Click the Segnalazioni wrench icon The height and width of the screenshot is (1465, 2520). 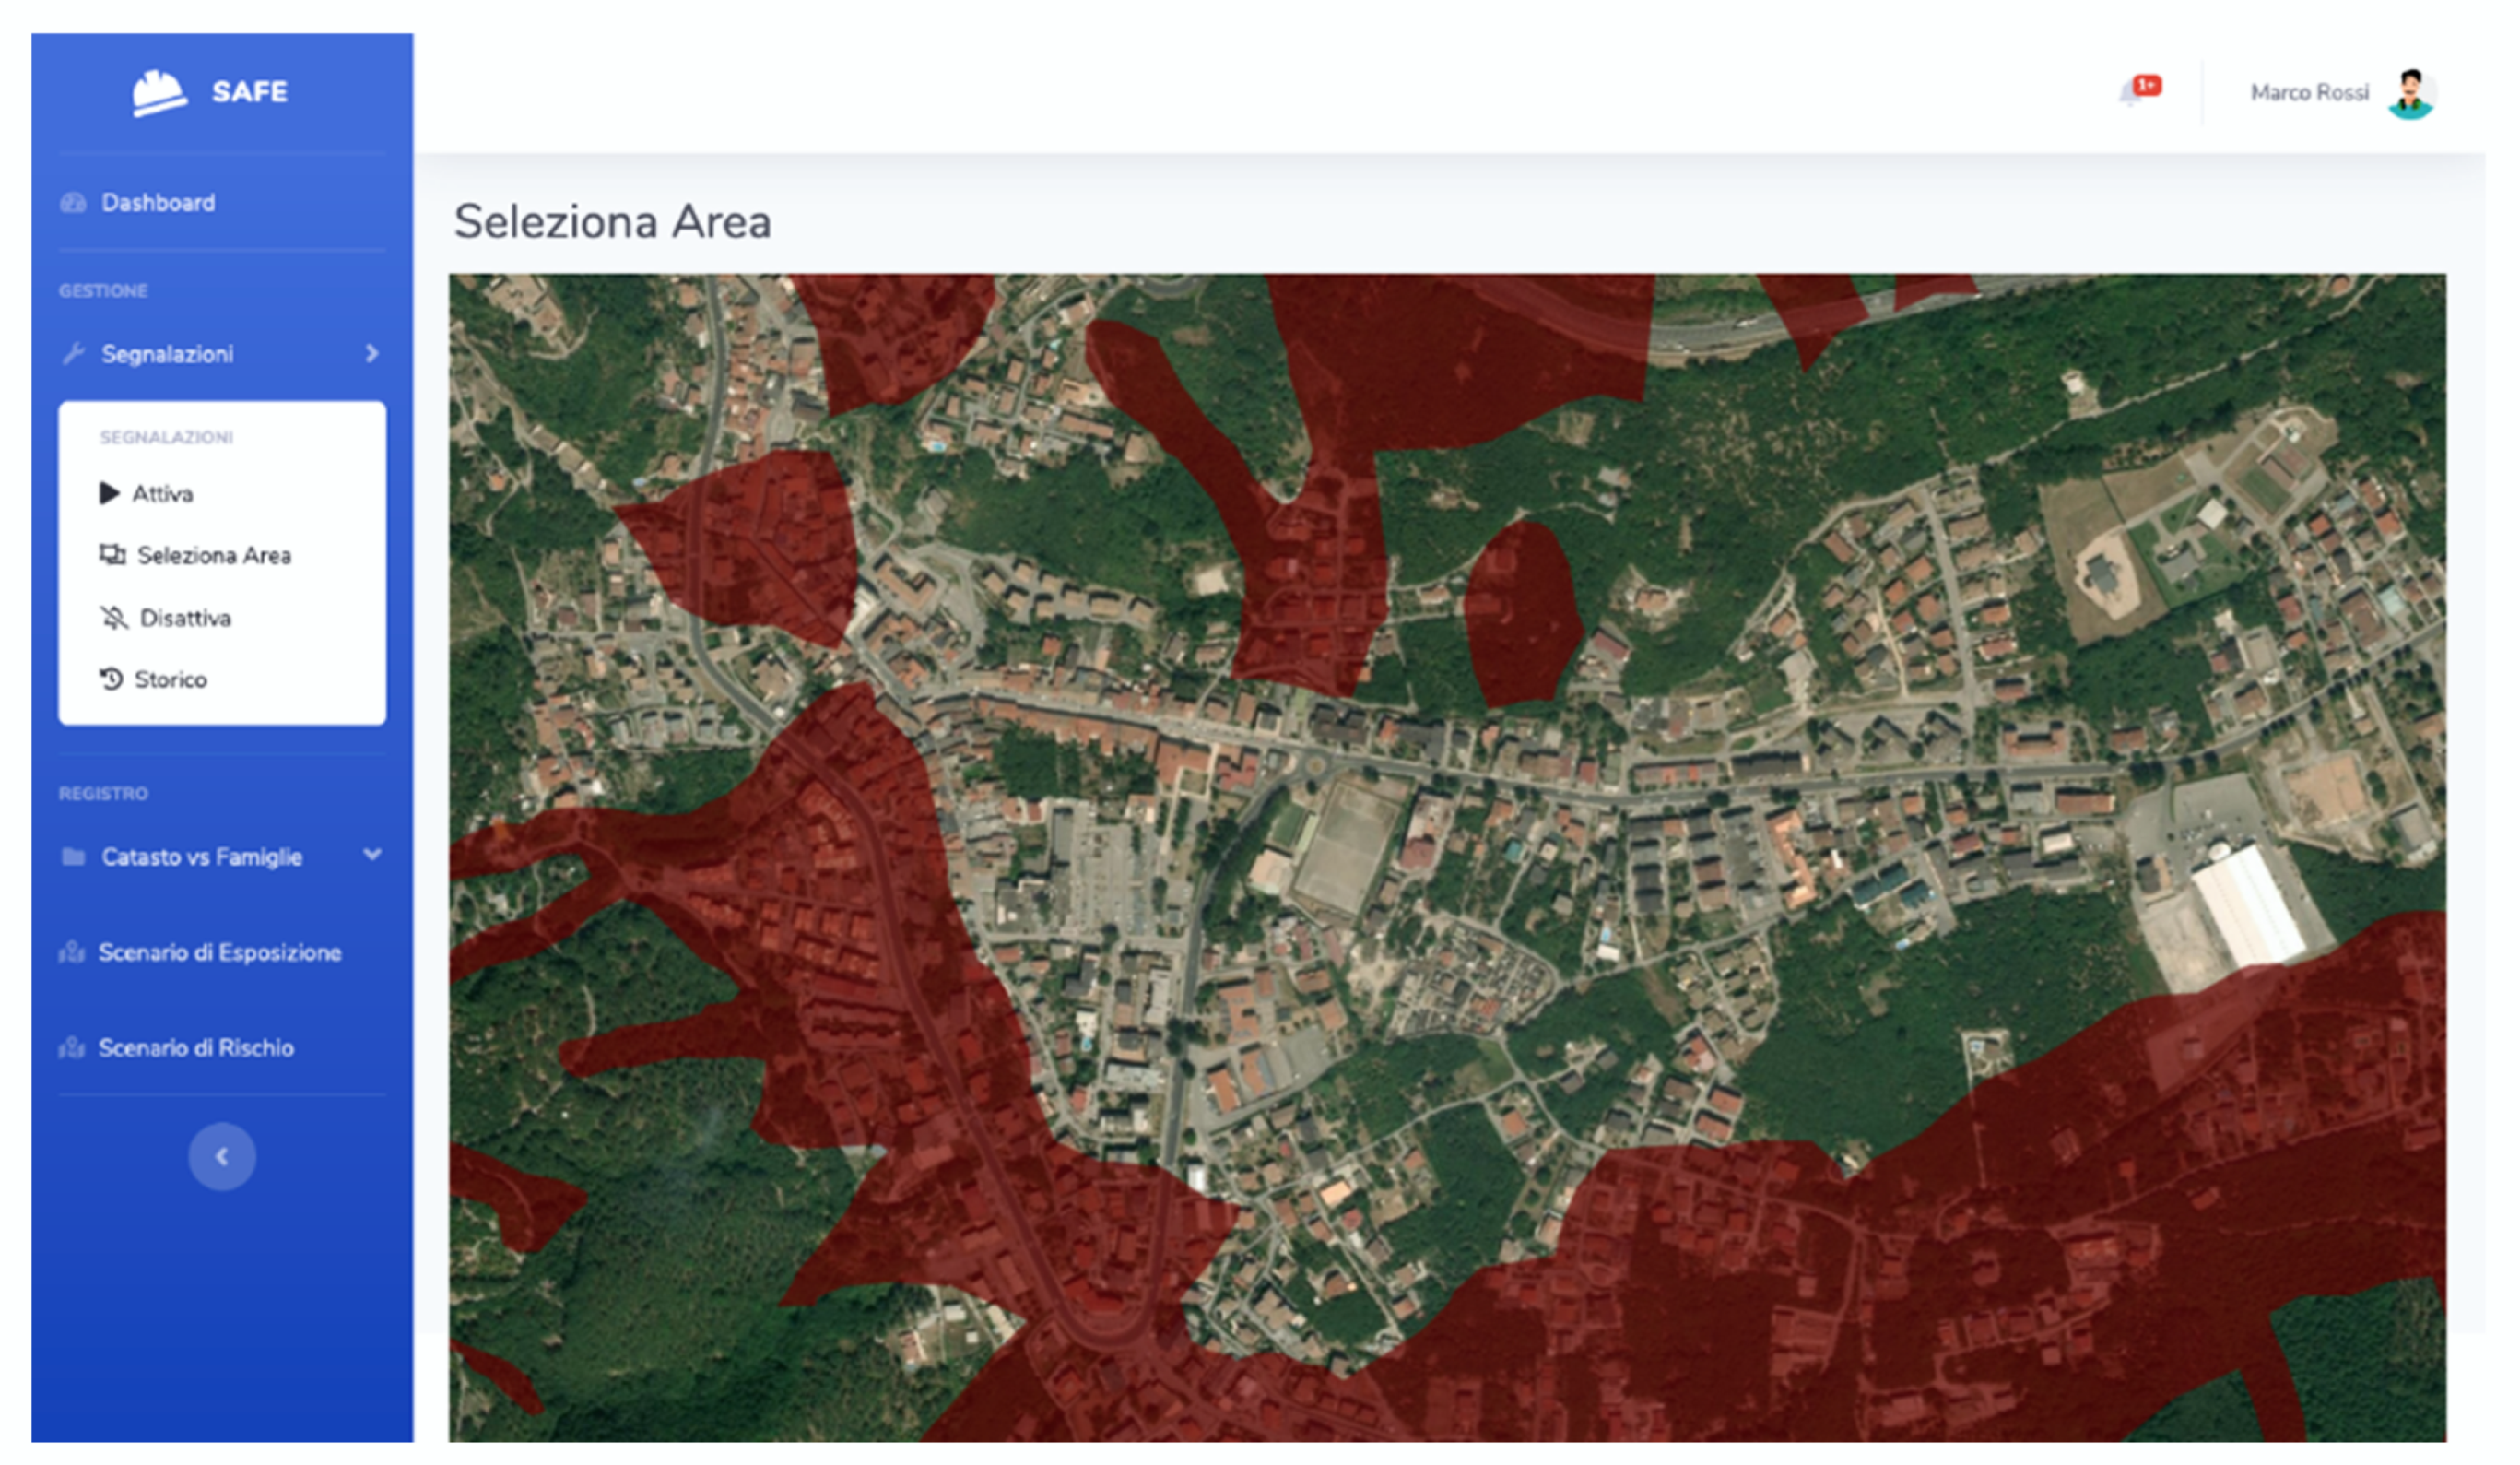73,354
